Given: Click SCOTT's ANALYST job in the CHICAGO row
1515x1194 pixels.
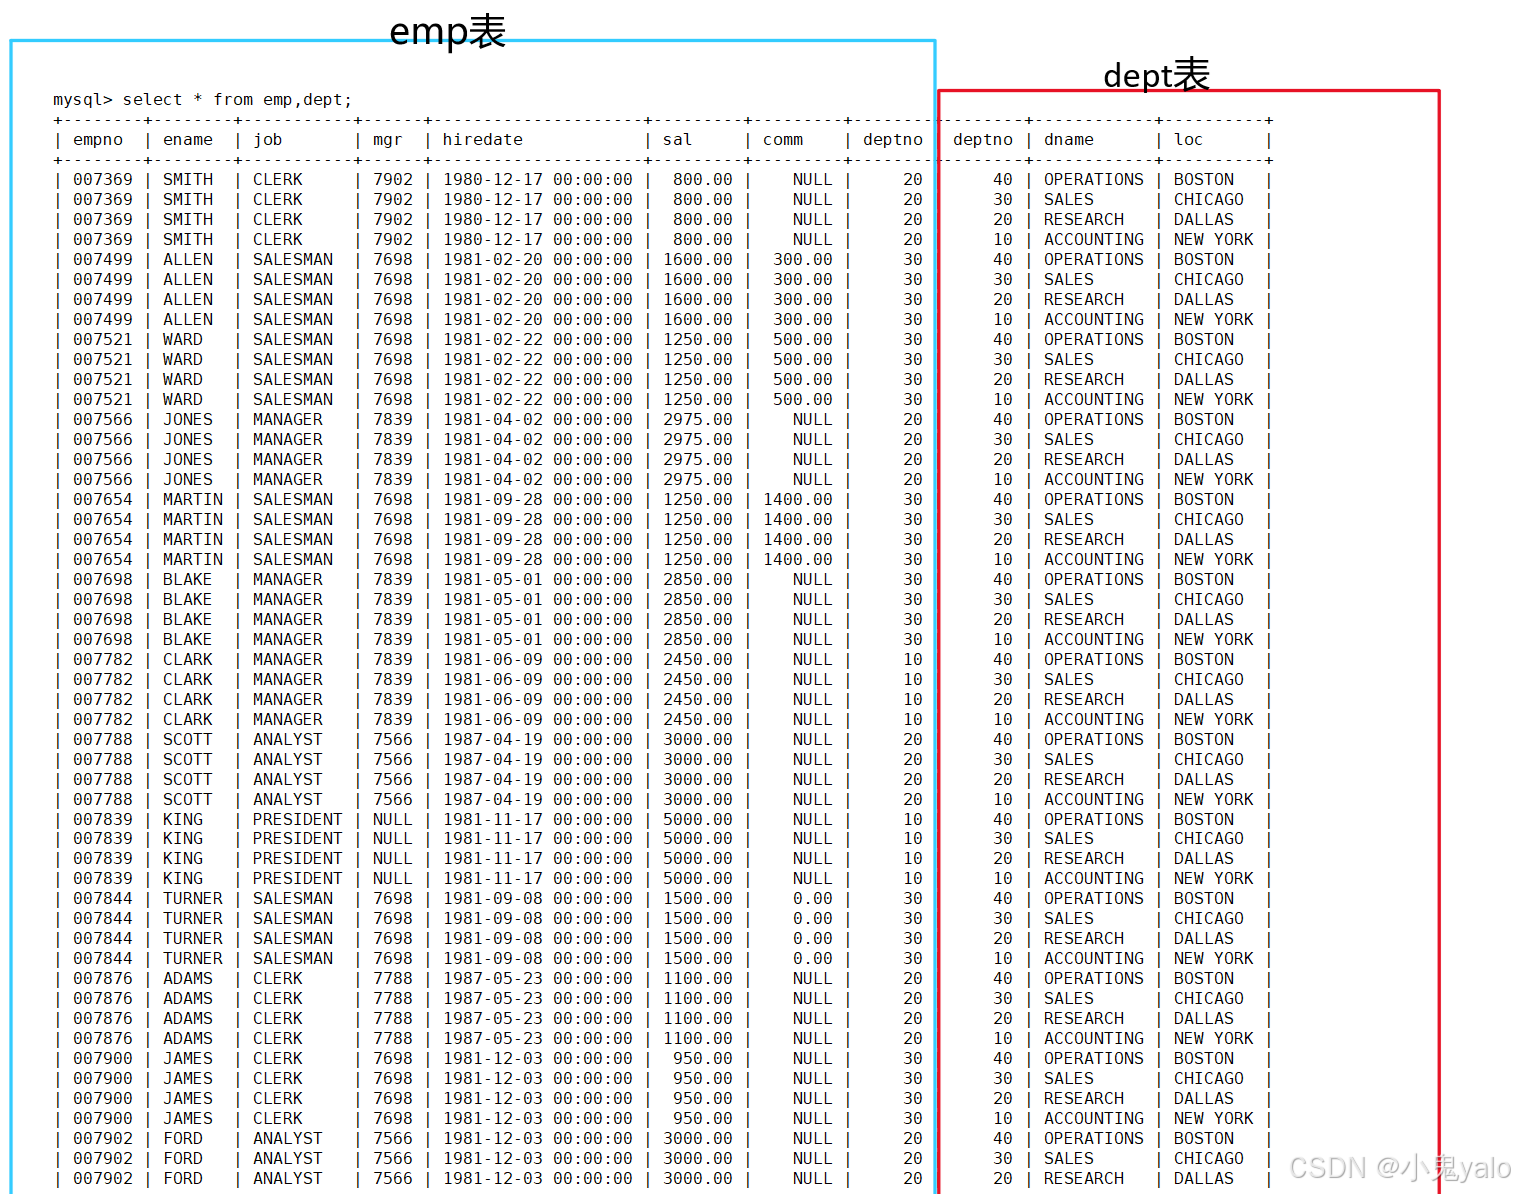Looking at the screenshot, I should 288,760.
